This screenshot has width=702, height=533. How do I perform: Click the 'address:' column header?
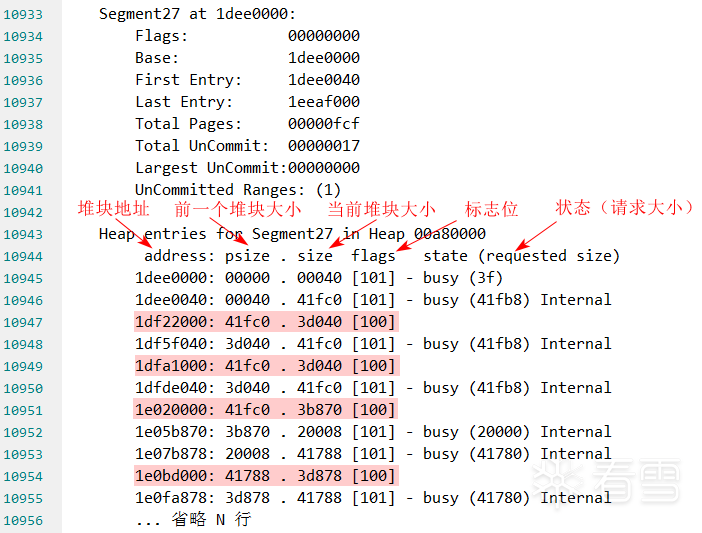pyautogui.click(x=179, y=256)
